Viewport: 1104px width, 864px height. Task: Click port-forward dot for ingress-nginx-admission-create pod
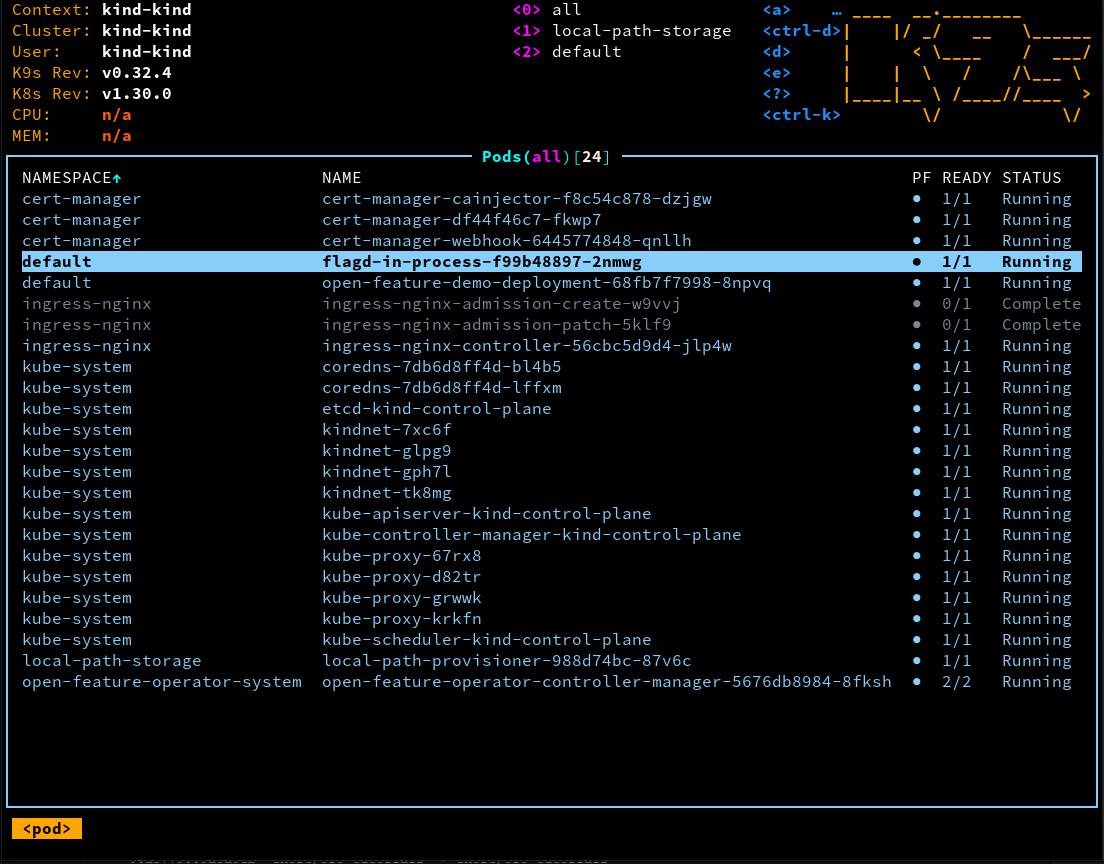click(x=917, y=304)
